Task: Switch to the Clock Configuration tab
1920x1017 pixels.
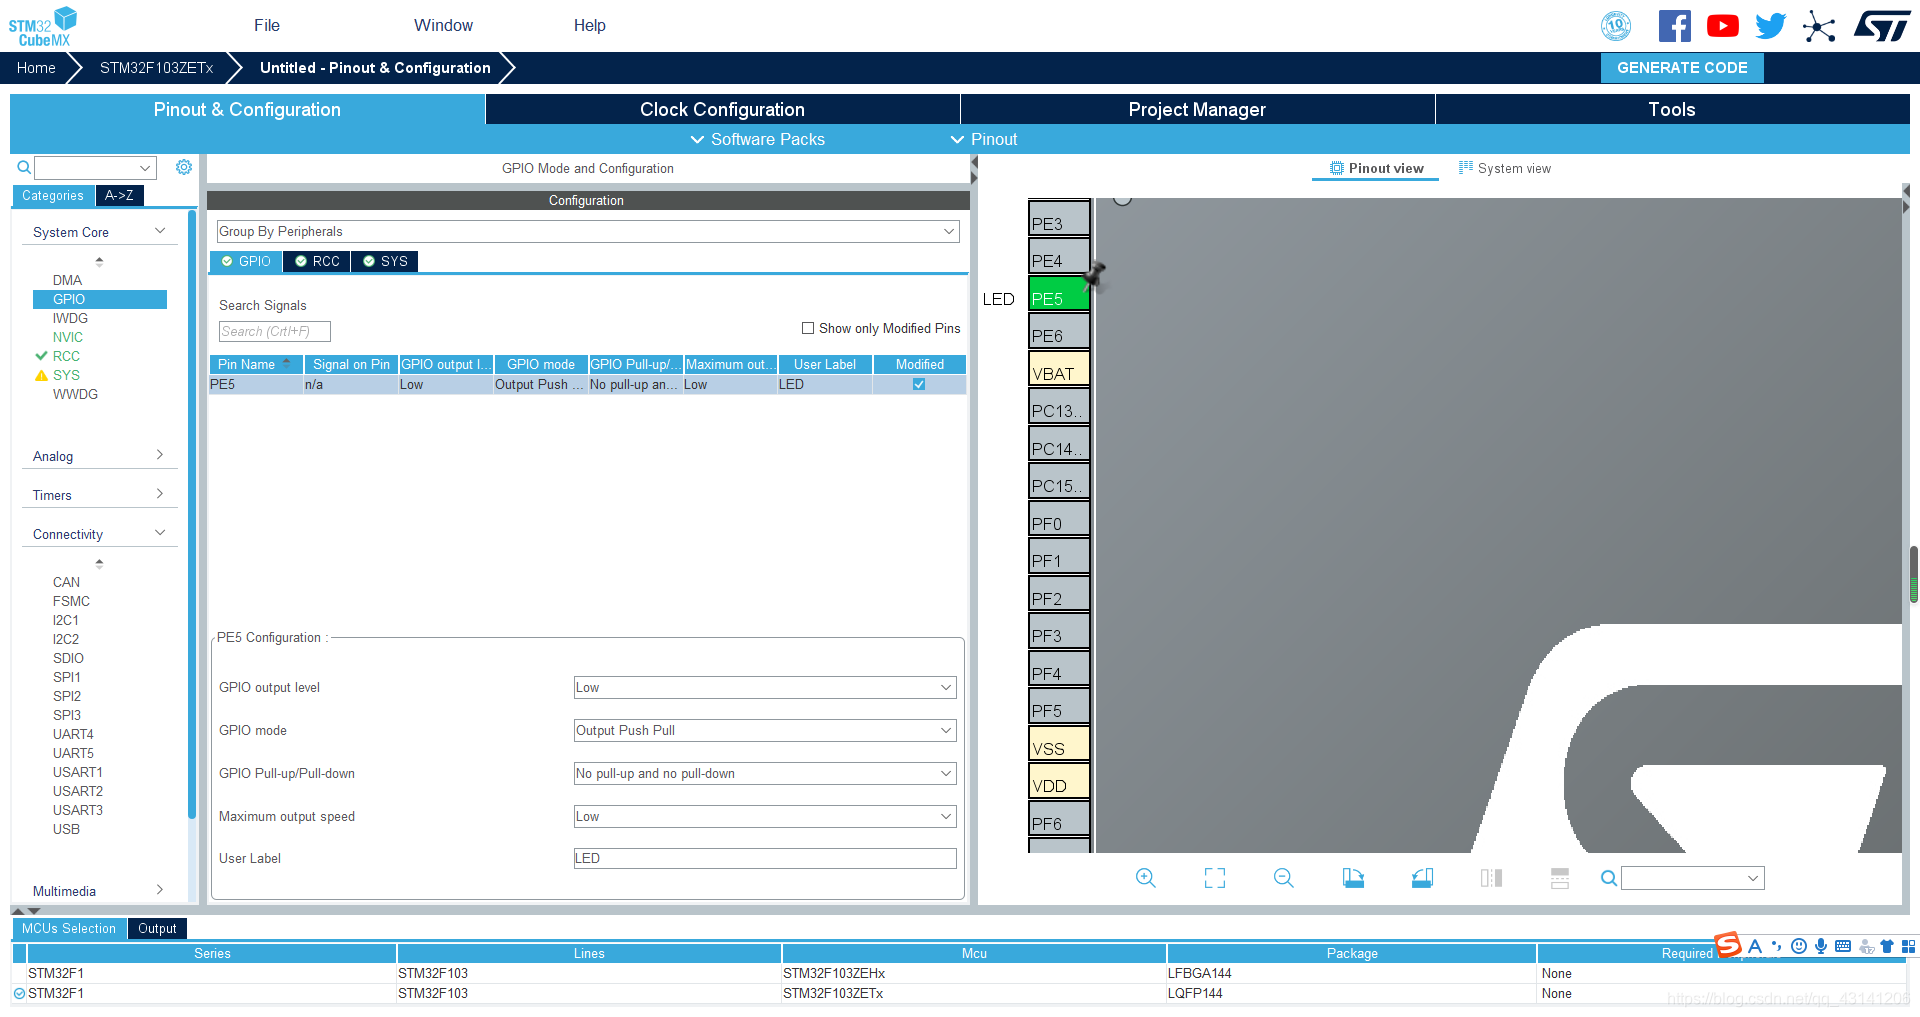Action: (x=722, y=109)
